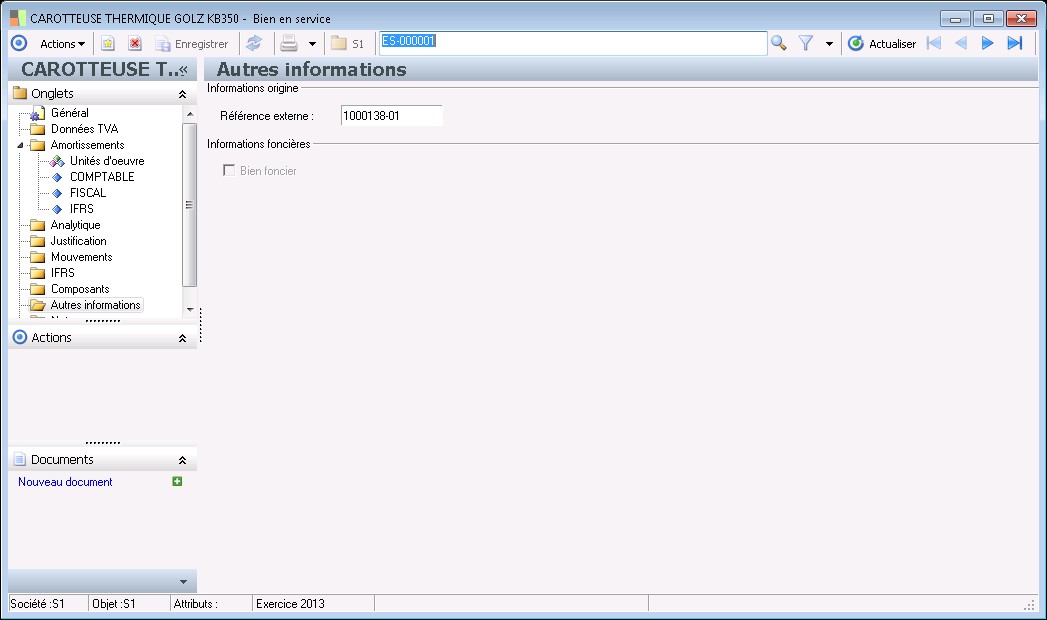Click the Société :S1 status entry

point(37,604)
